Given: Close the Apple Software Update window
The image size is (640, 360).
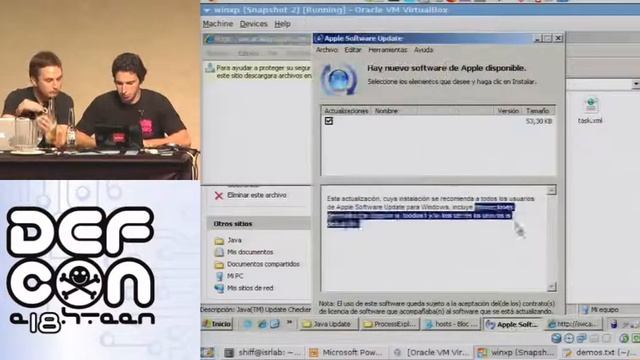Looking at the screenshot, I should click(558, 38).
